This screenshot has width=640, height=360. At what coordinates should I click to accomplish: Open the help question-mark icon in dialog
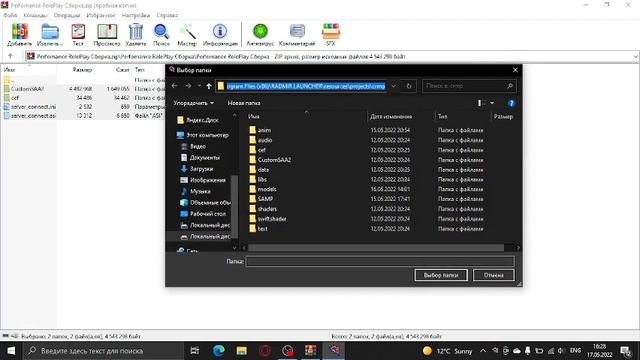click(x=511, y=103)
